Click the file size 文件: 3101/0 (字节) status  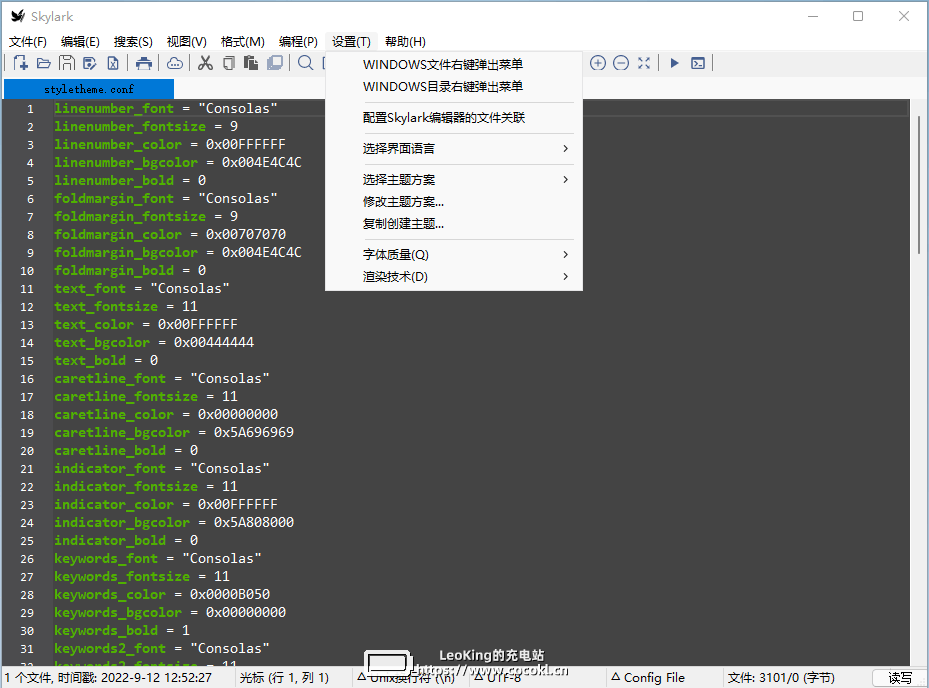[781, 677]
